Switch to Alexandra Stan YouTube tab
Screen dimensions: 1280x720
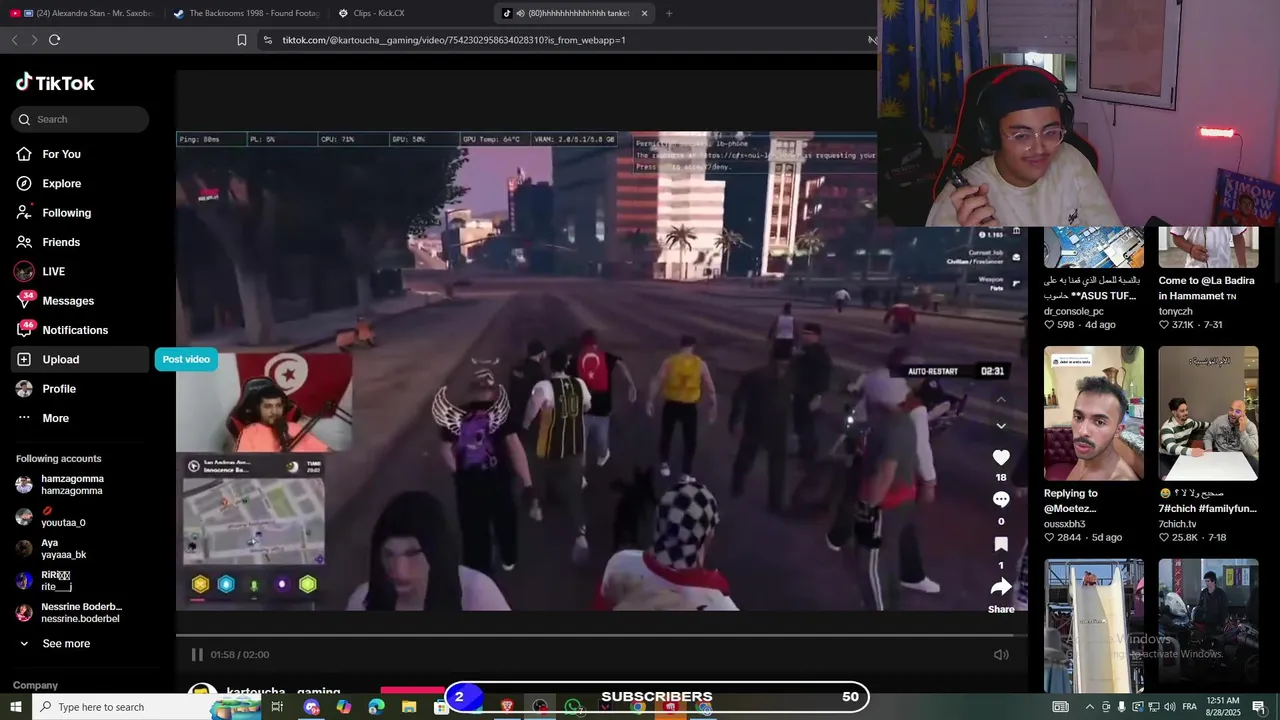click(x=82, y=13)
